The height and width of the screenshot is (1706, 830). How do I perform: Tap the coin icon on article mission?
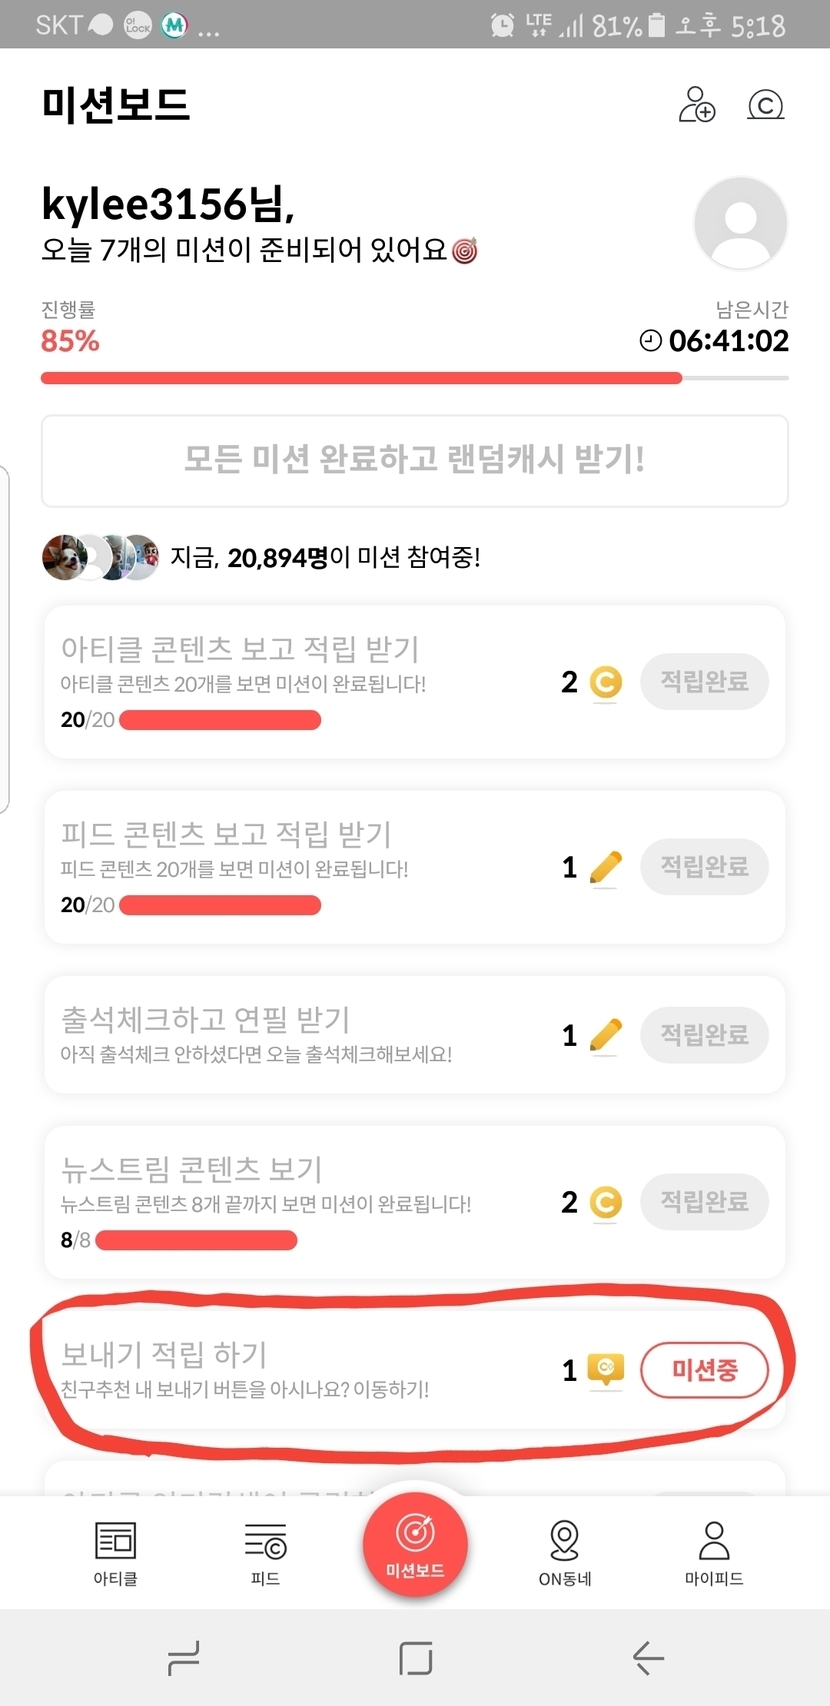click(605, 683)
